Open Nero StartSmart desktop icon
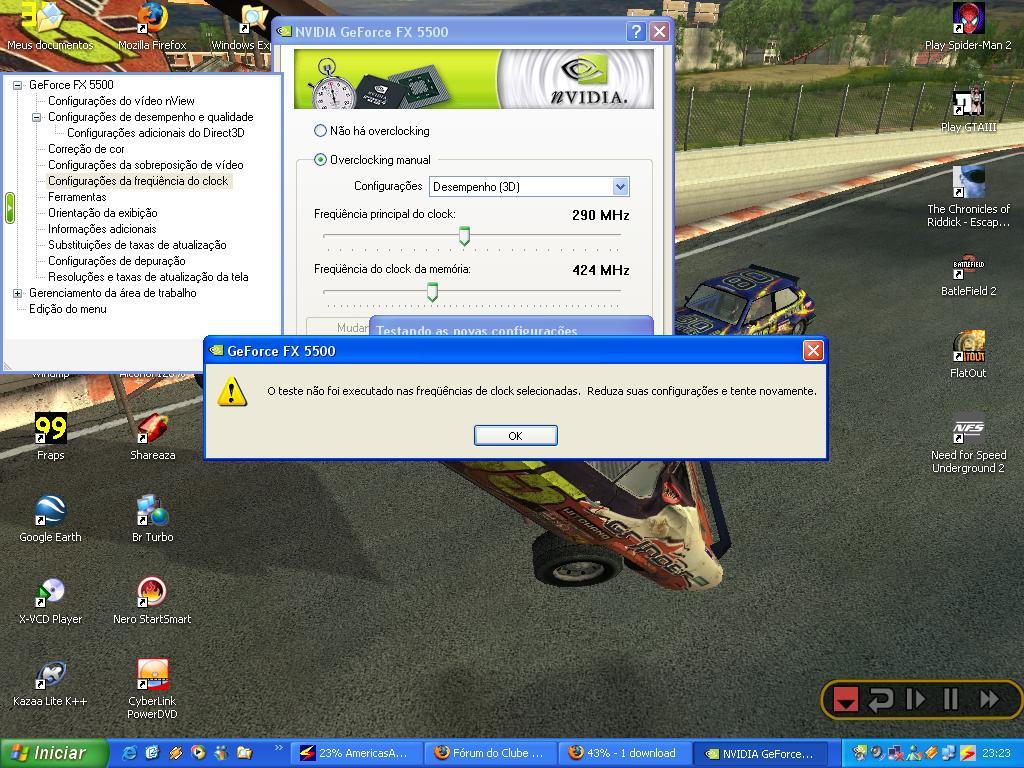The image size is (1024, 768). click(x=152, y=601)
